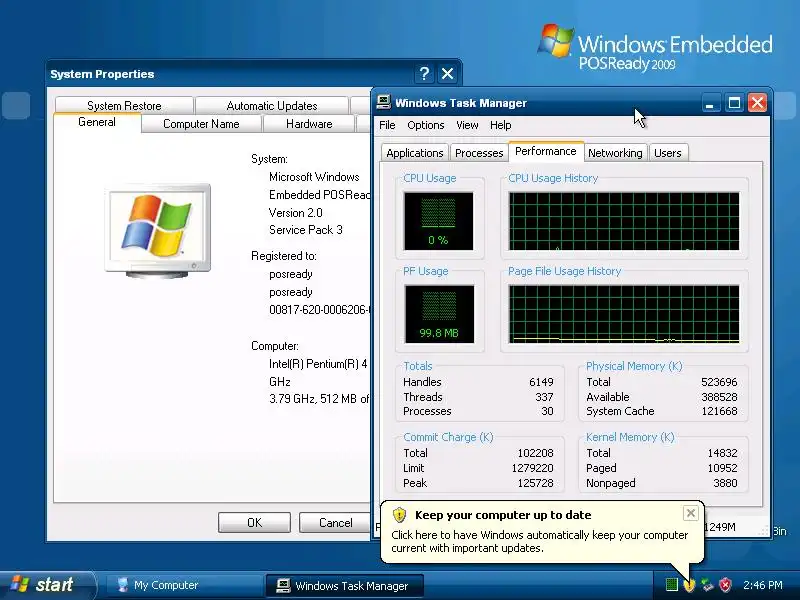Select the Performance tab
Viewport: 800px width, 600px height.
pyautogui.click(x=546, y=152)
